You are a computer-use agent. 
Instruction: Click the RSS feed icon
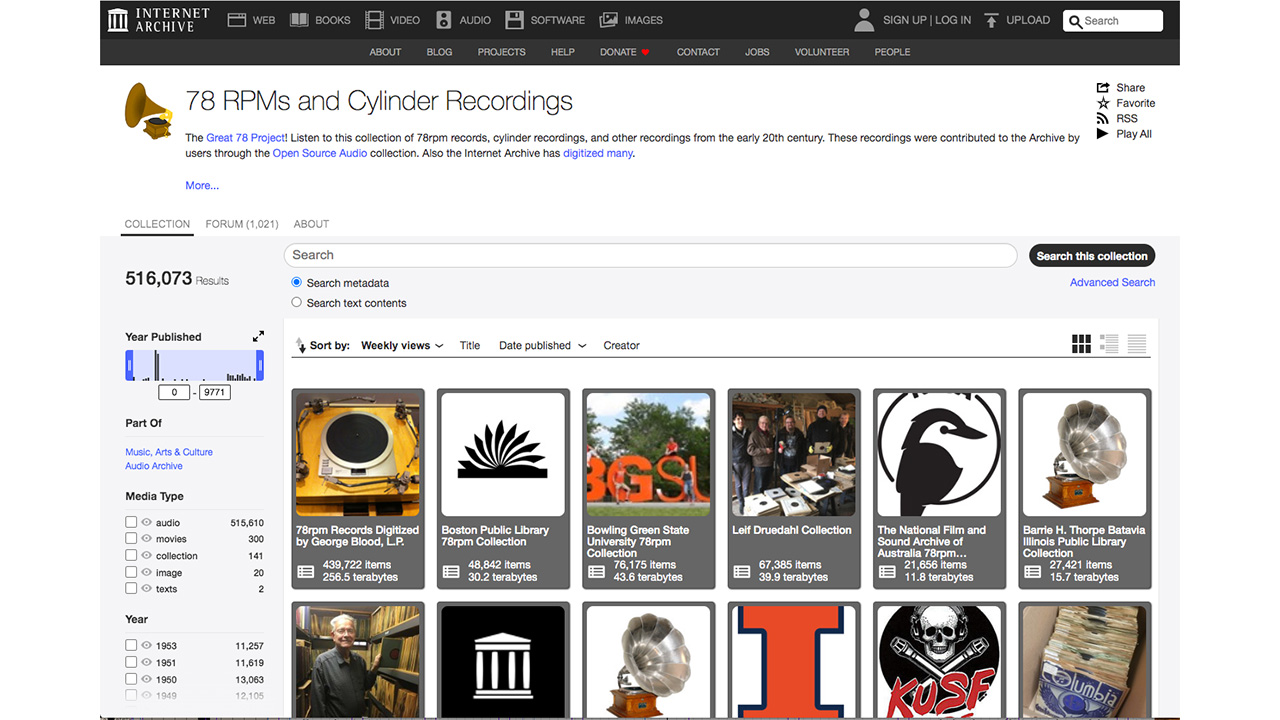[1103, 118]
